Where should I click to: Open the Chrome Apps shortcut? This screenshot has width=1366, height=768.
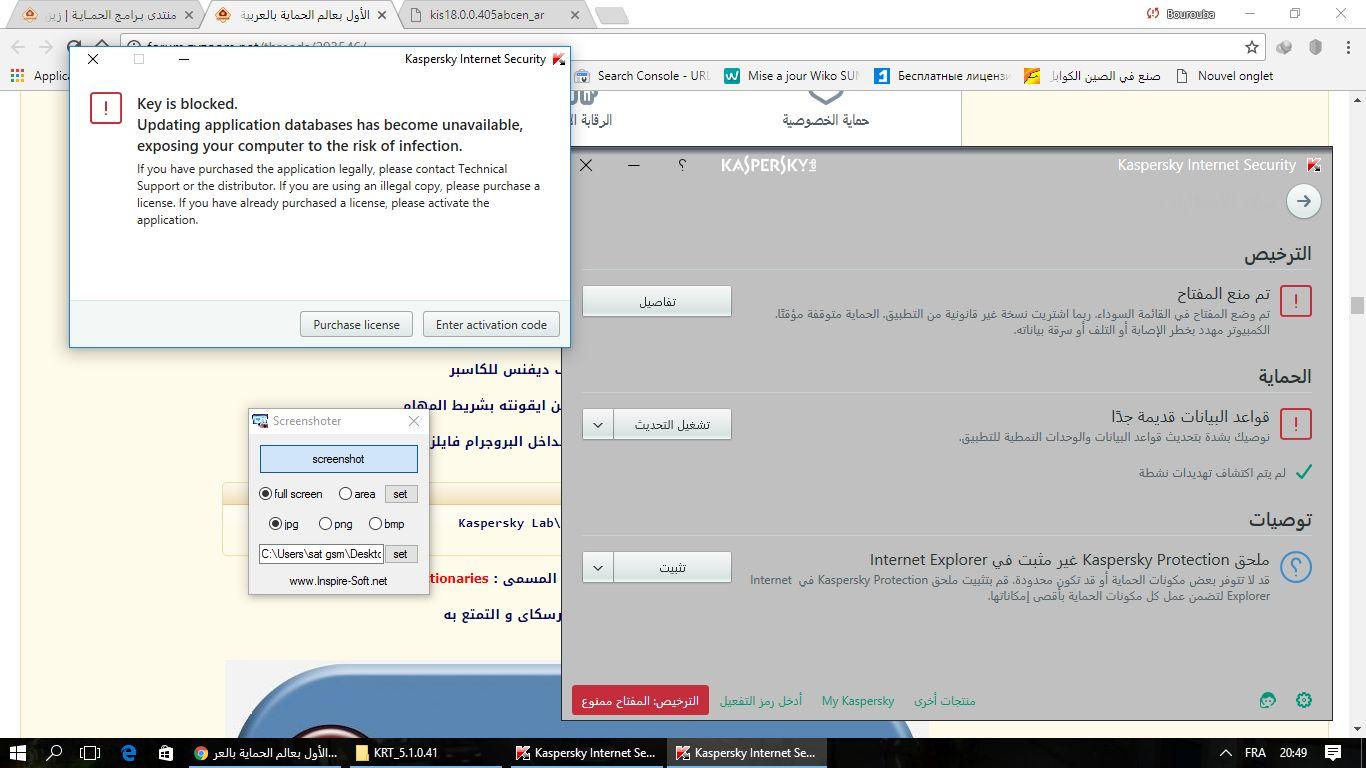(38, 76)
